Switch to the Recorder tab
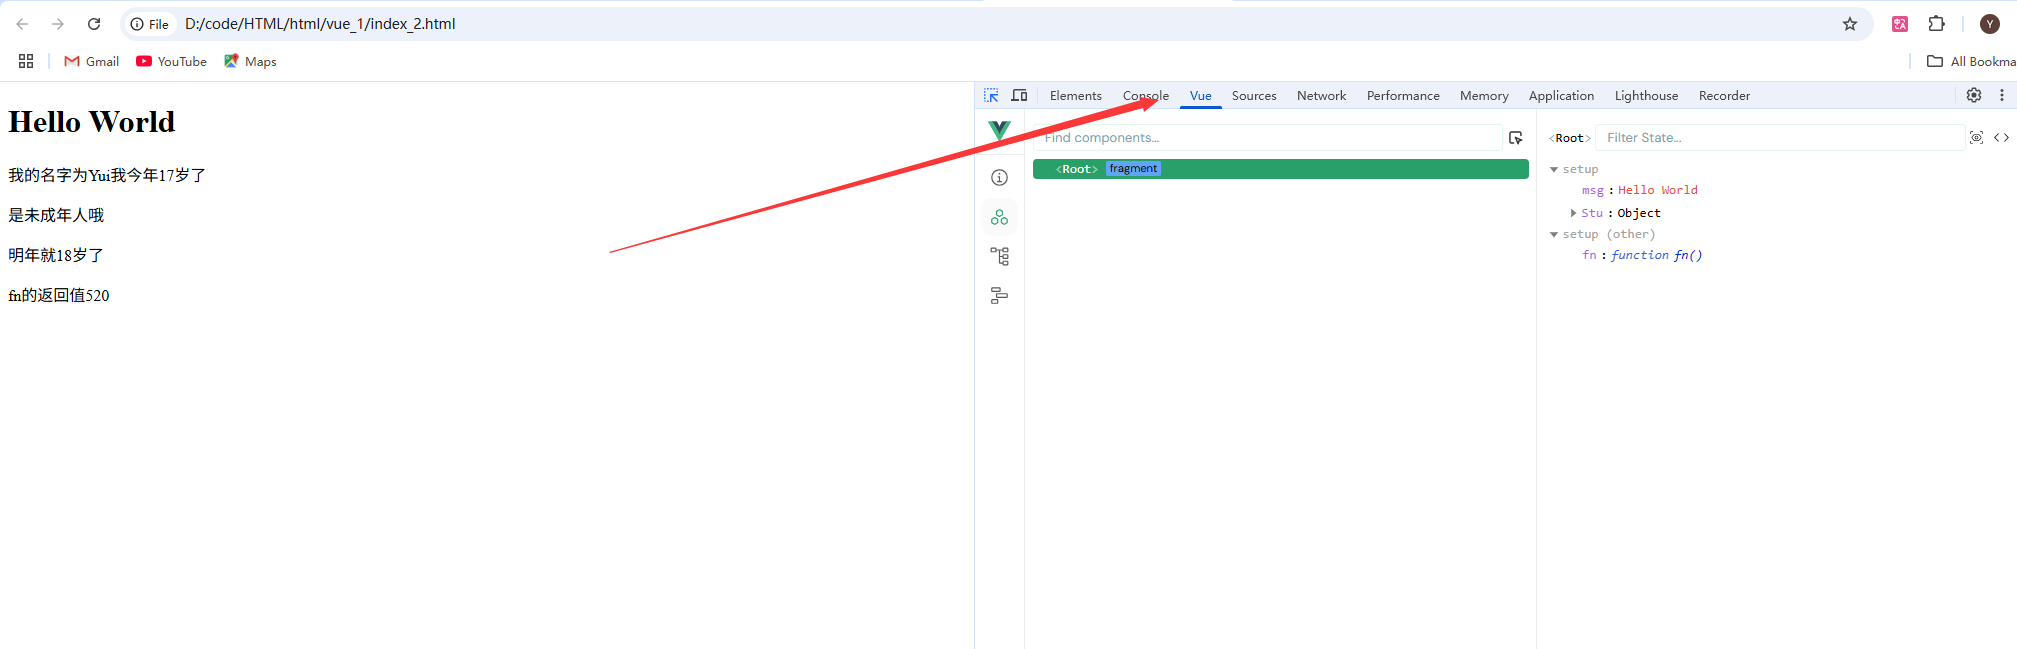The image size is (2017, 649). click(x=1724, y=96)
